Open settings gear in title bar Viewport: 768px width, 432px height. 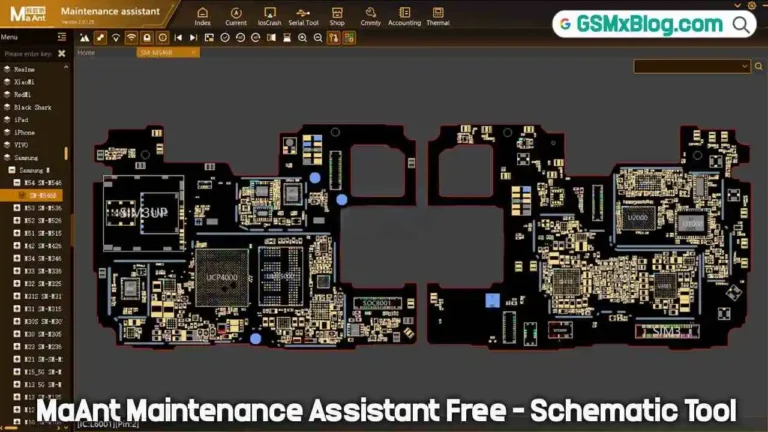pyautogui.click(x=752, y=5)
